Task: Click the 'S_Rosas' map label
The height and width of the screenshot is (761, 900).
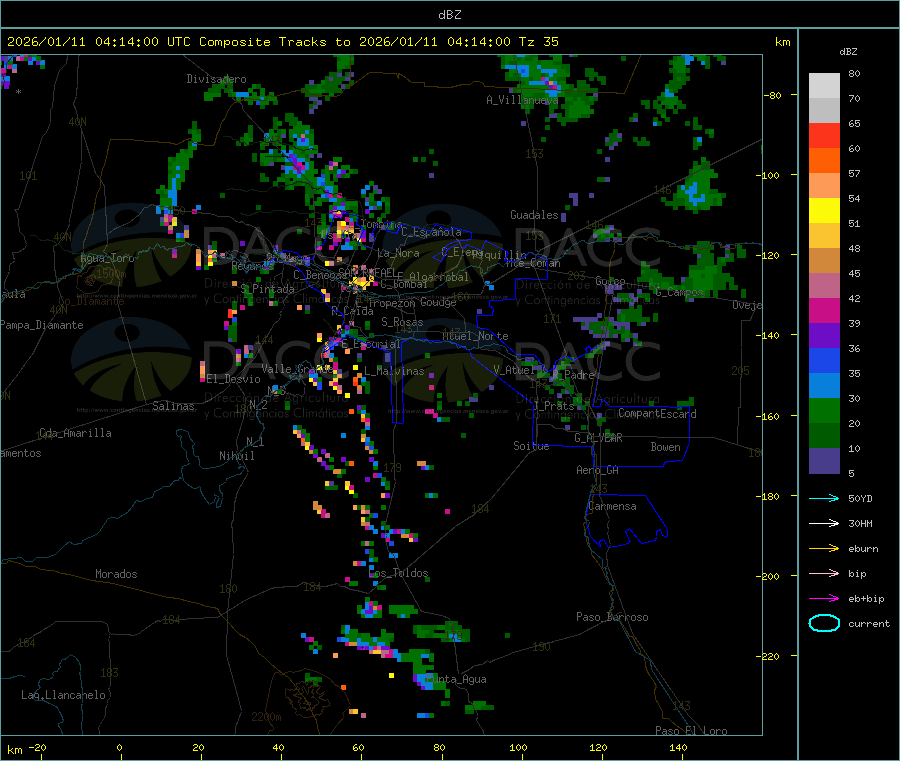Action: [402, 322]
